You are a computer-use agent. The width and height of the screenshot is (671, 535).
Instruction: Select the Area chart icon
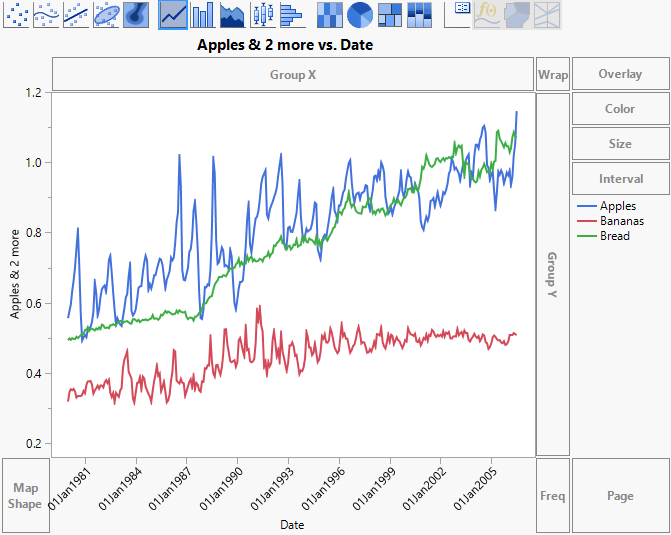232,14
